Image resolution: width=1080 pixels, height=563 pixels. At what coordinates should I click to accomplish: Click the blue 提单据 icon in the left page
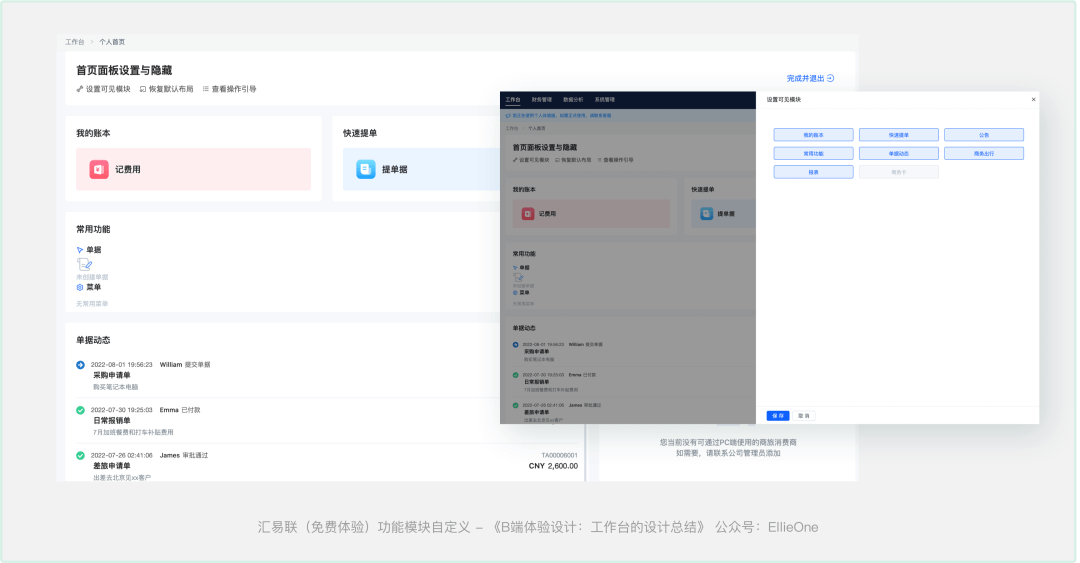coord(366,169)
